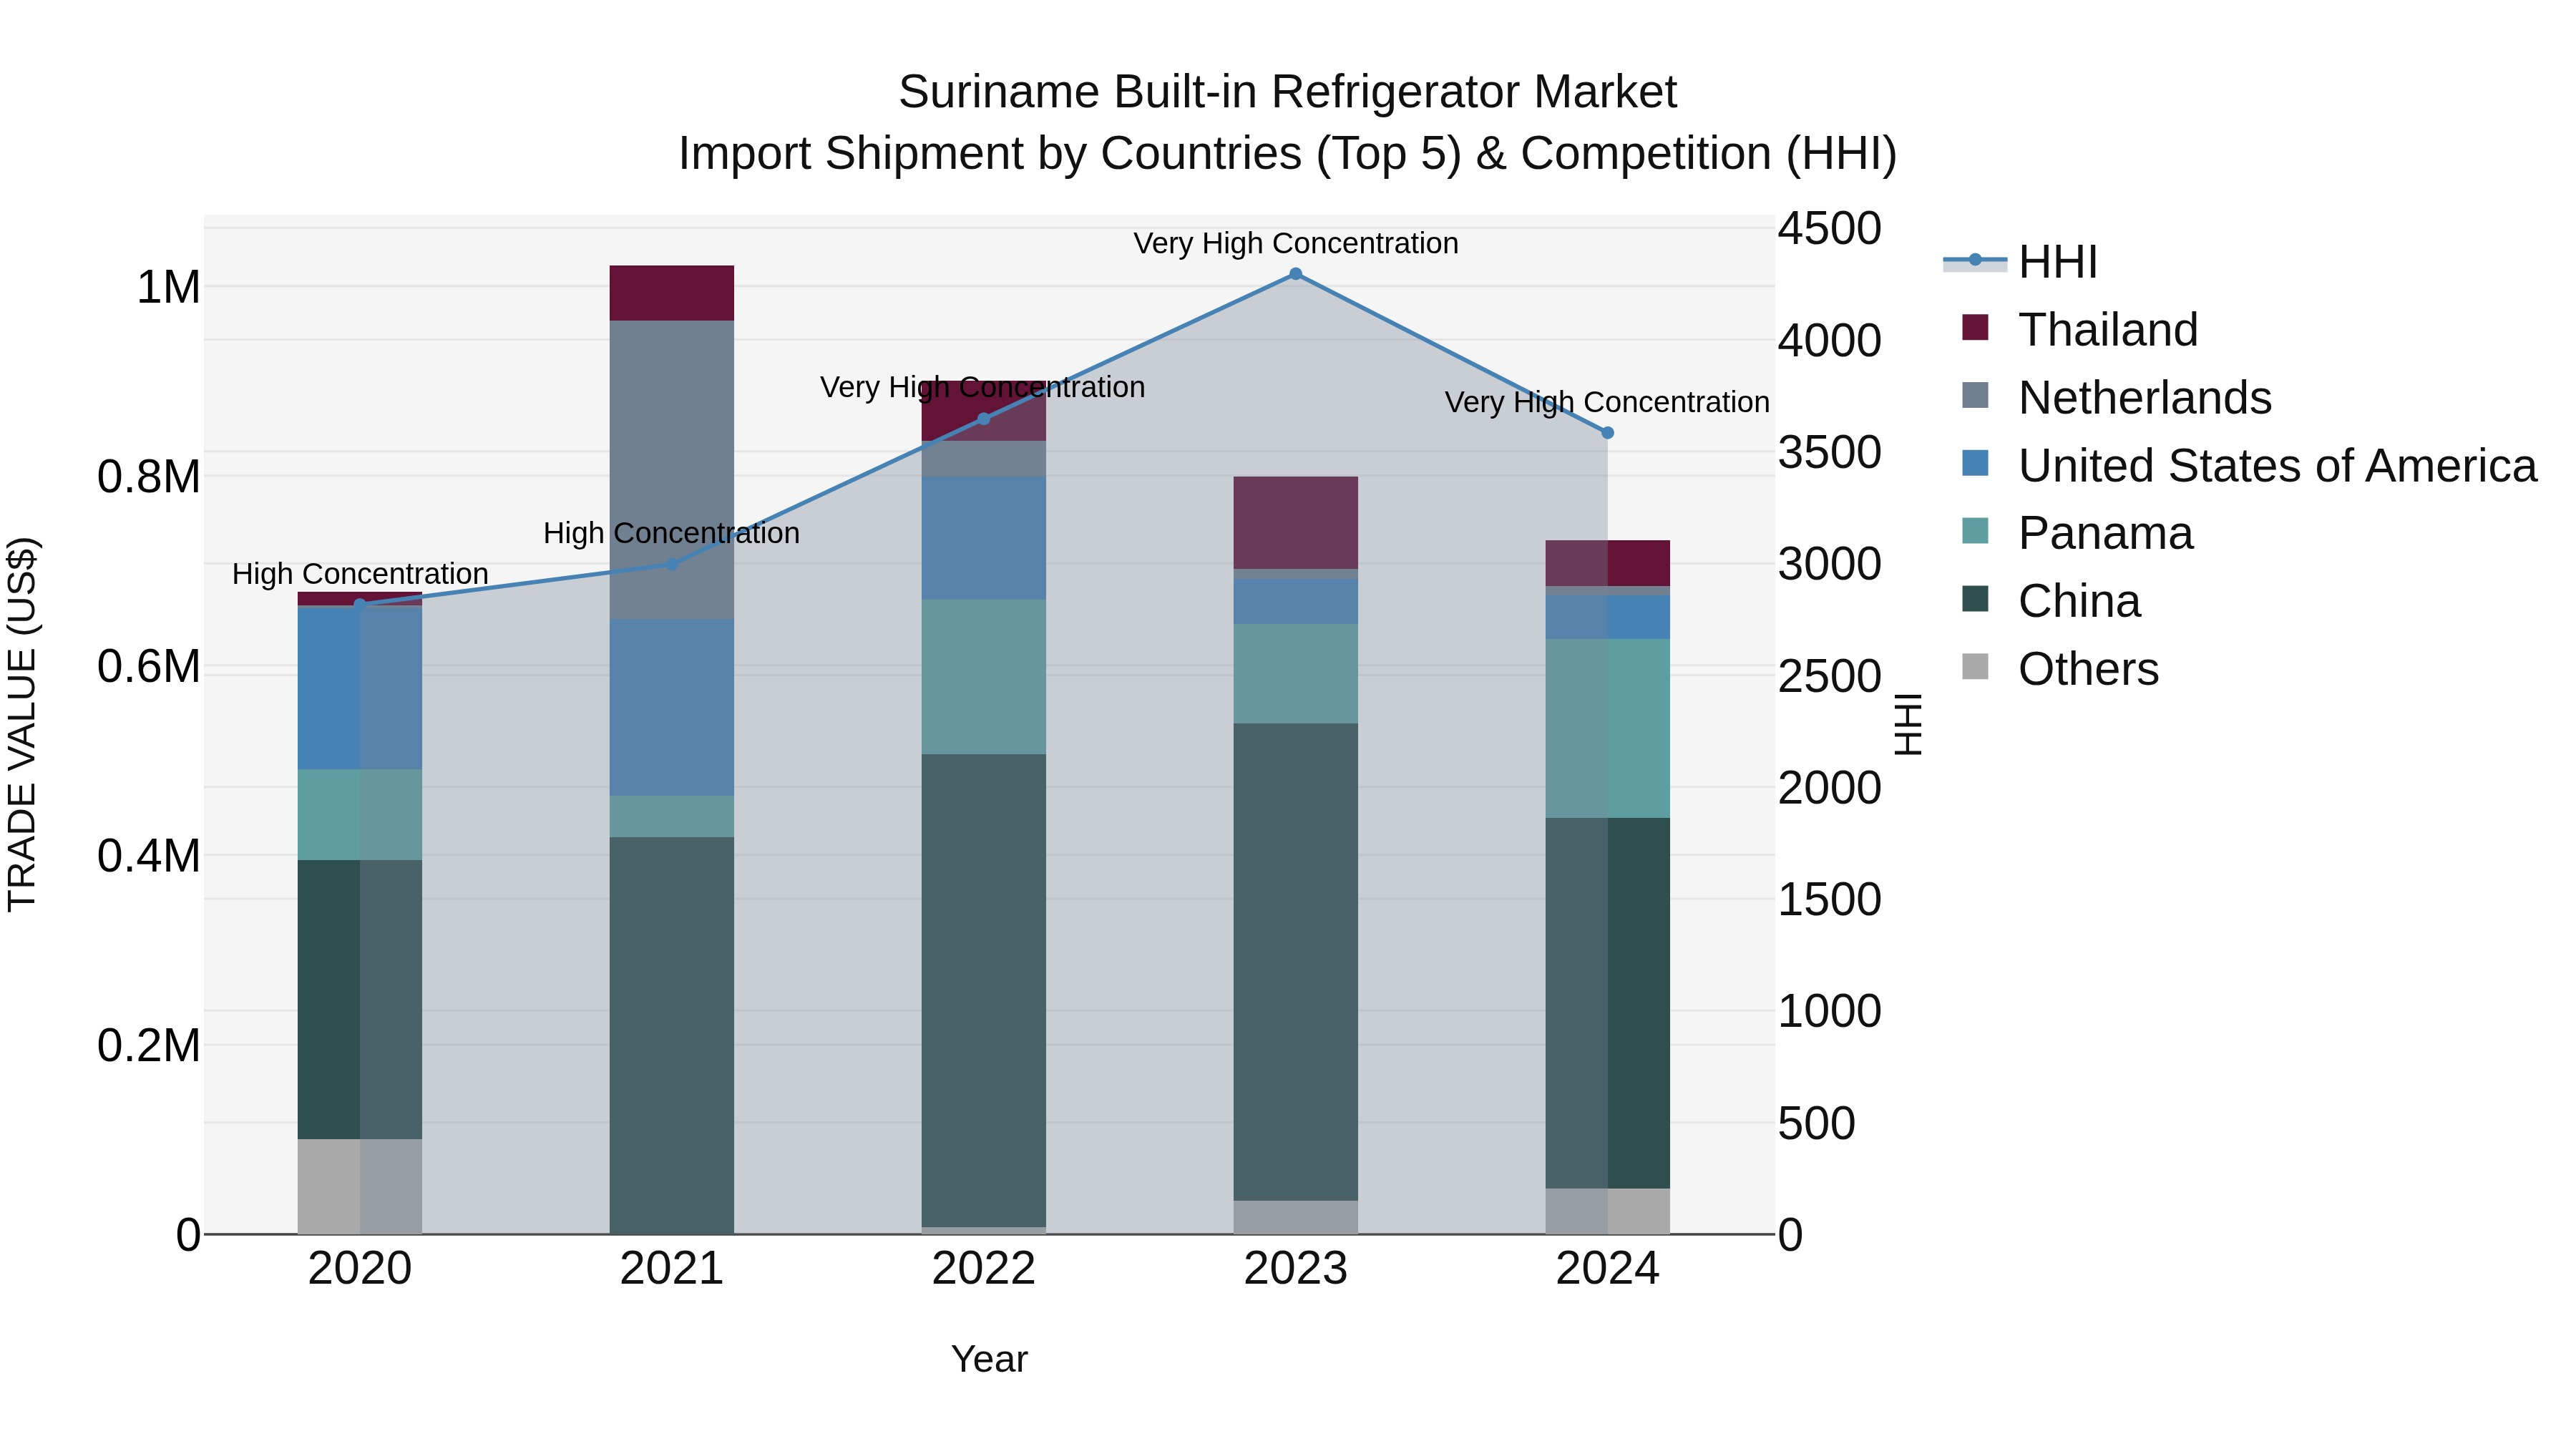The height and width of the screenshot is (1449, 2576).
Task: Select the 2020 Others bar segment
Action: click(x=360, y=1187)
